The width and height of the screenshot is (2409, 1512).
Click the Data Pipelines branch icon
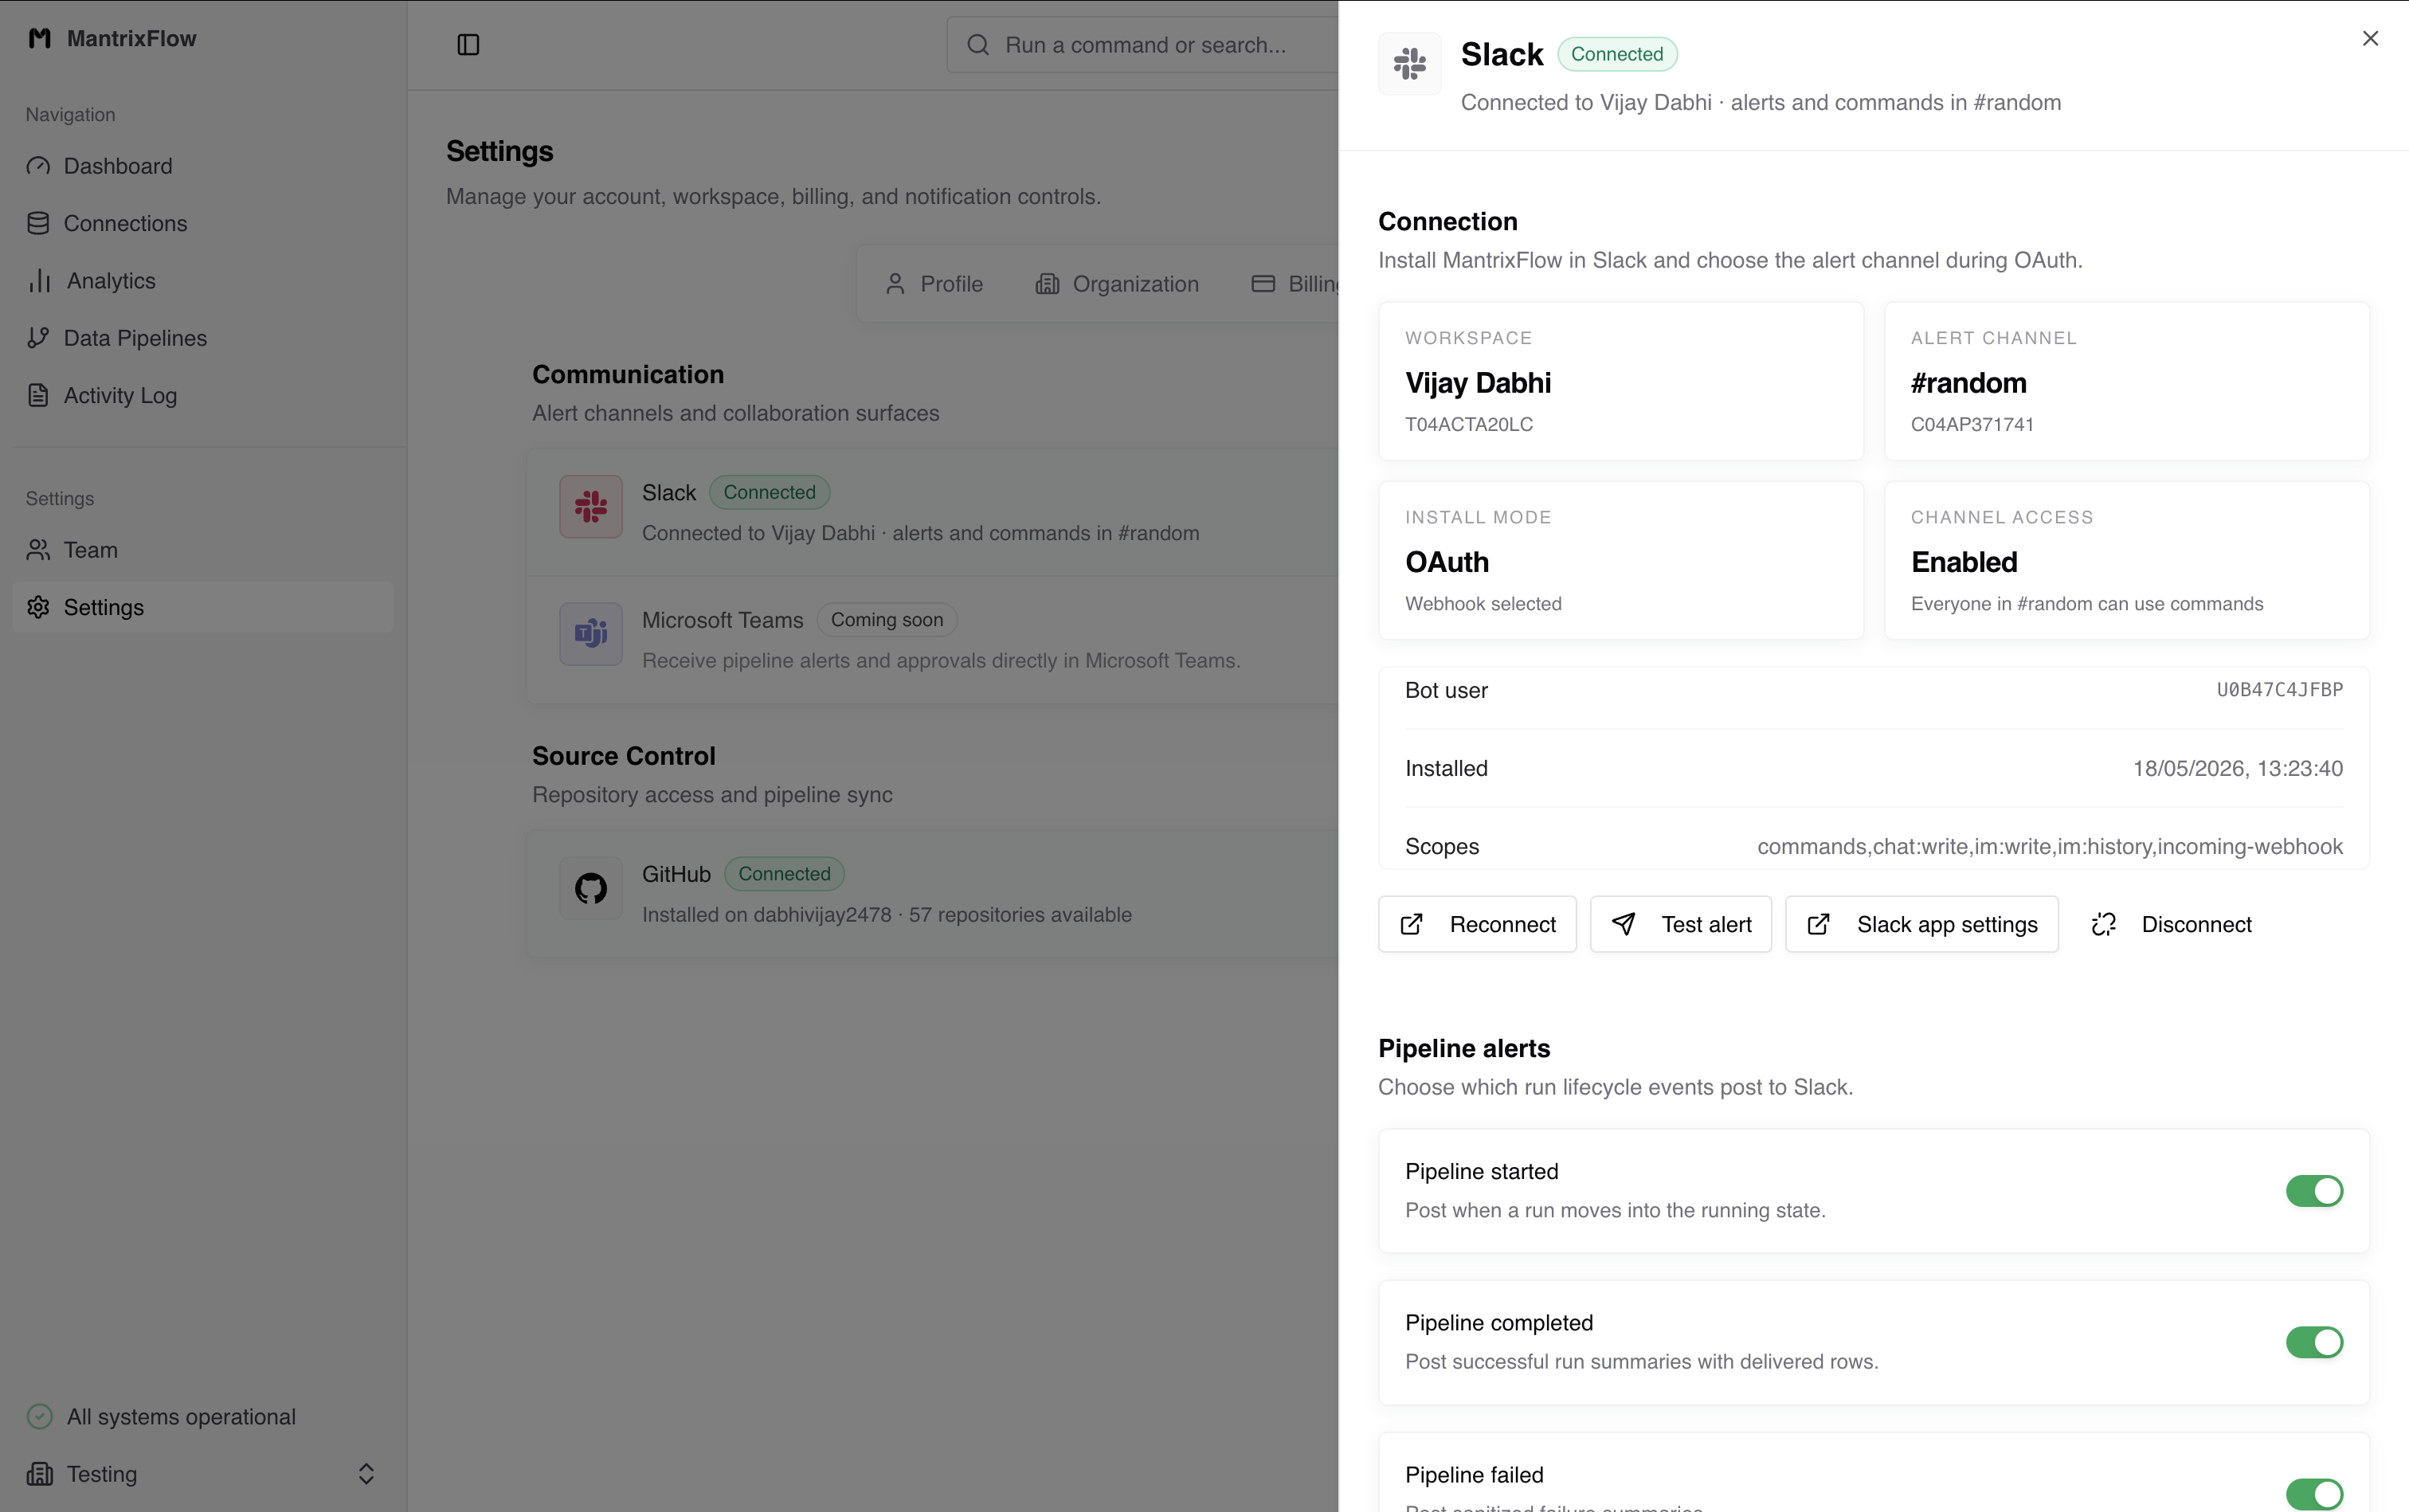click(x=38, y=338)
